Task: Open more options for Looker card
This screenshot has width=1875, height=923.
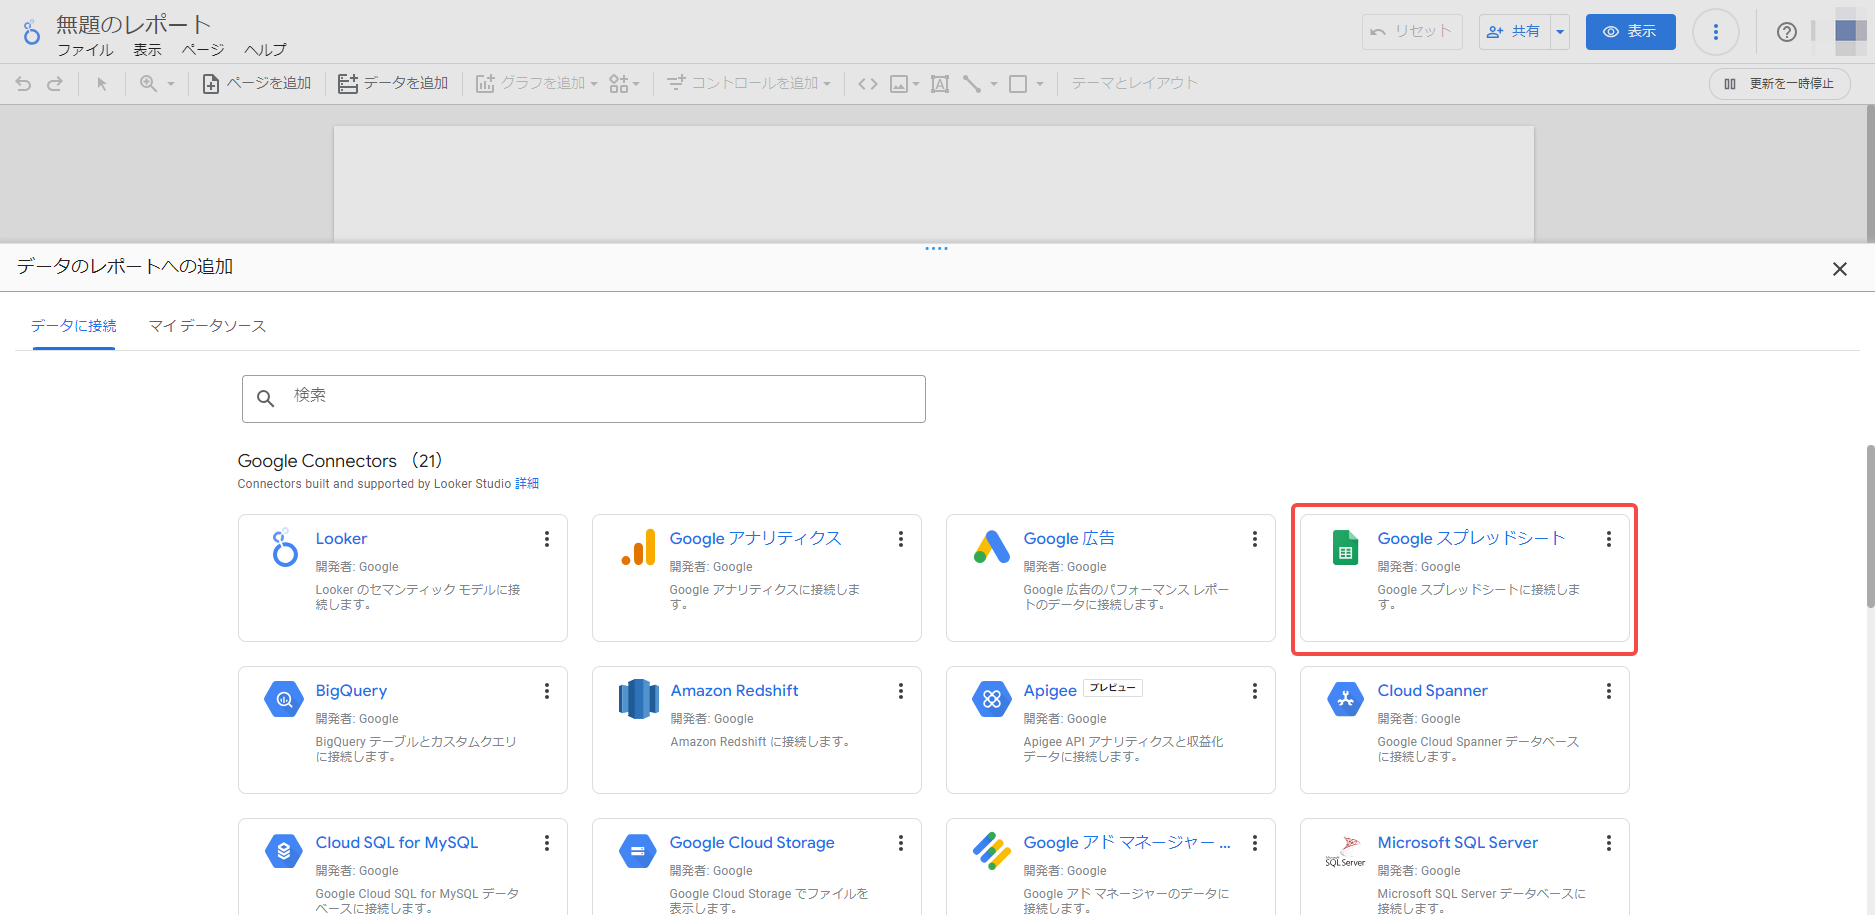Action: (547, 539)
